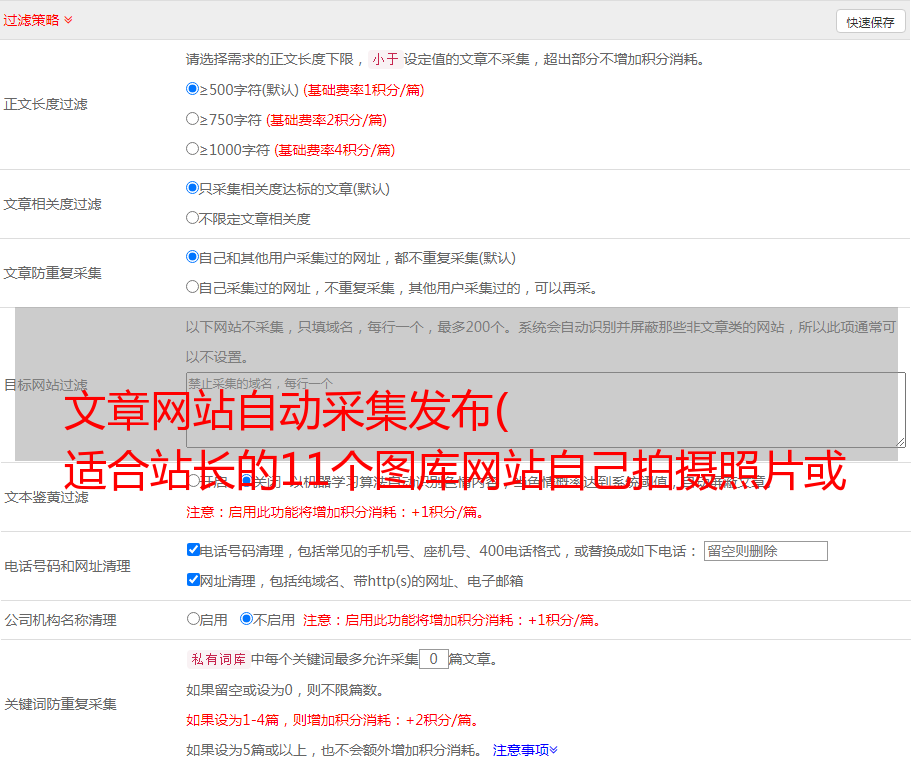Click the 留空则删除 phone replacement field

765,551
